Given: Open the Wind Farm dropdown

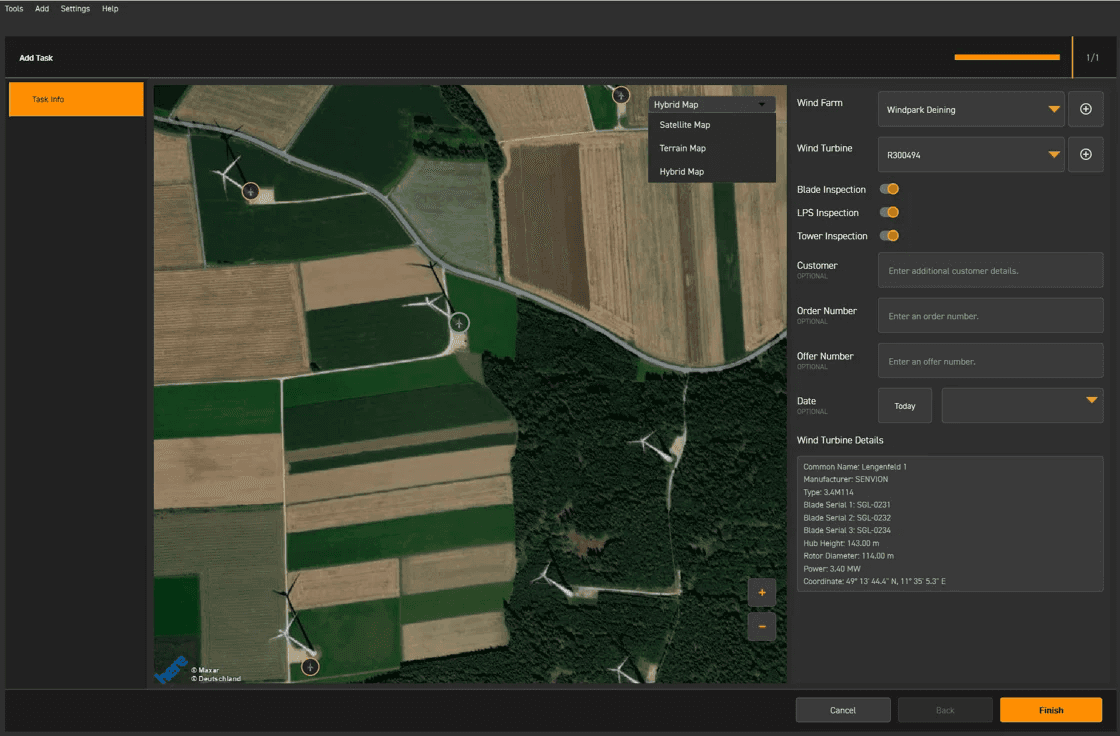Looking at the screenshot, I should [970, 109].
